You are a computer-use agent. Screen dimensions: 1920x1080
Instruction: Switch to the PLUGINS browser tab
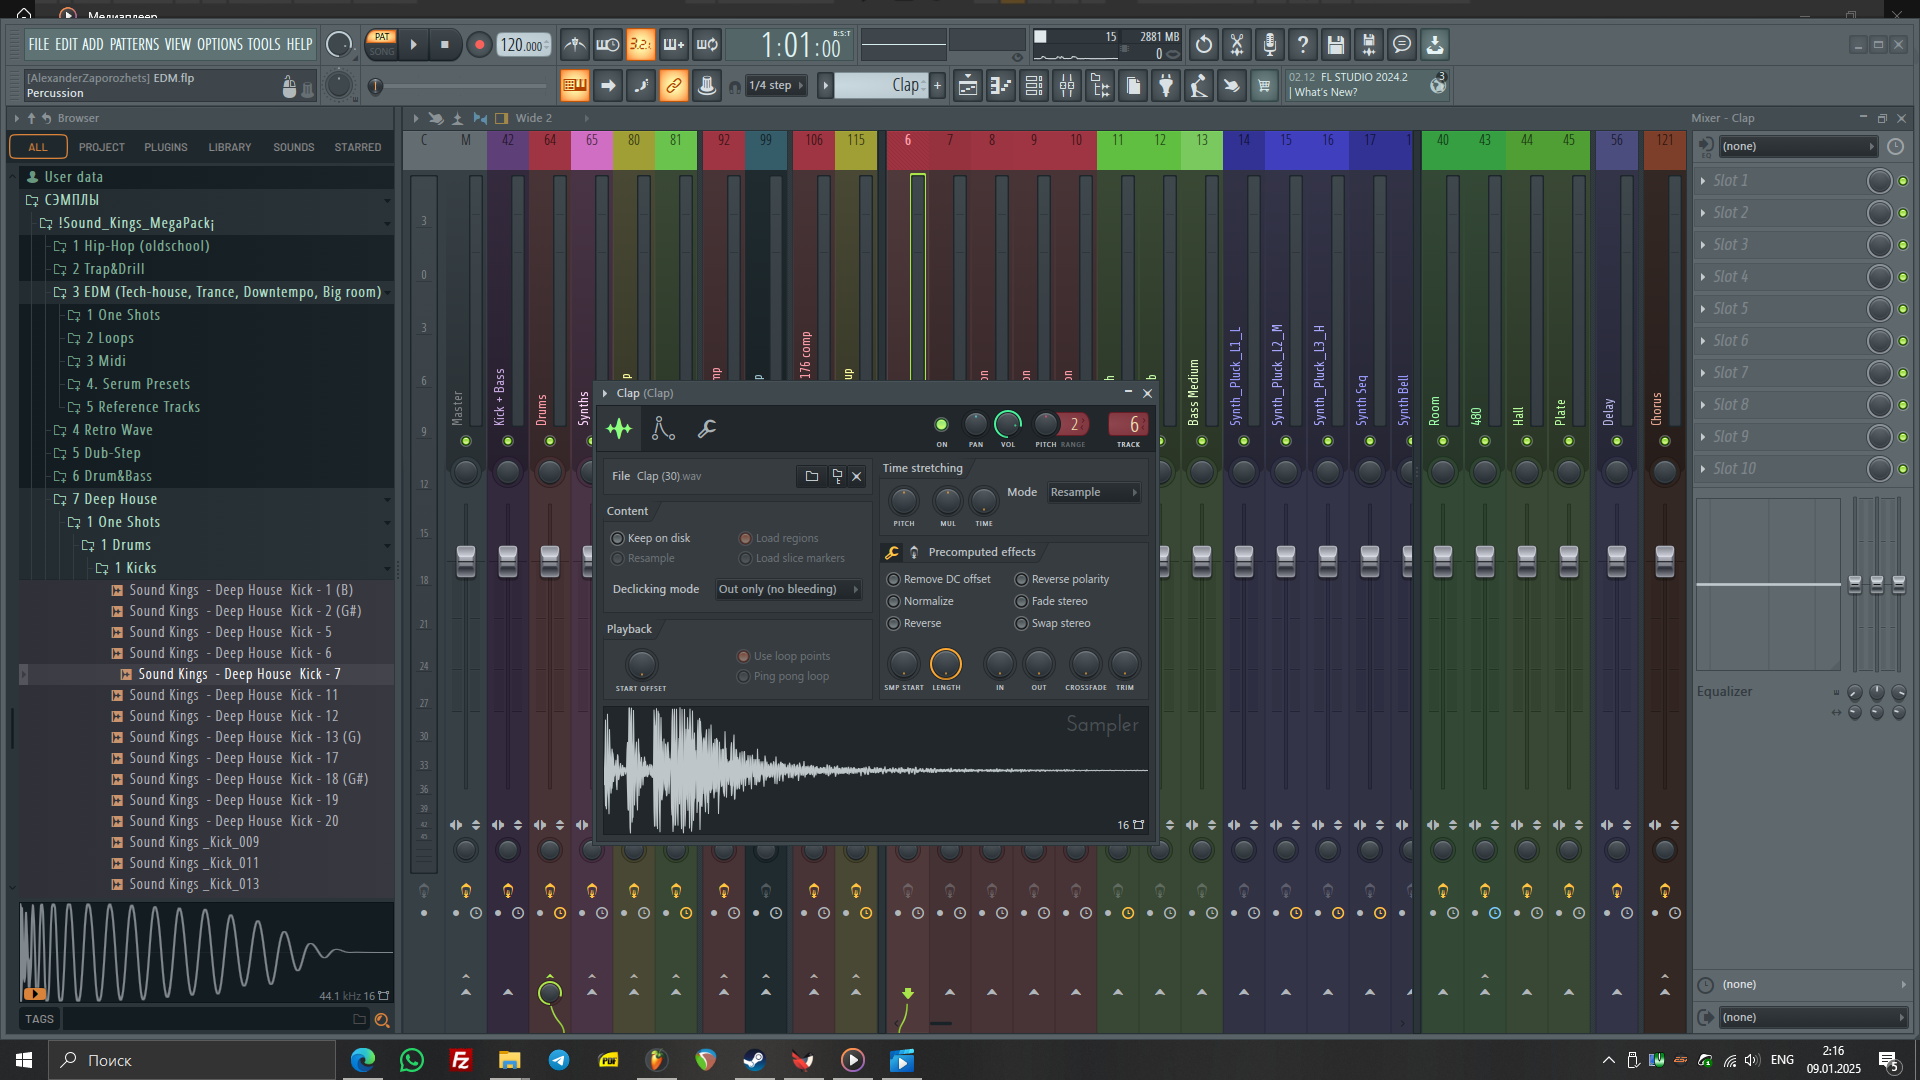click(x=165, y=147)
